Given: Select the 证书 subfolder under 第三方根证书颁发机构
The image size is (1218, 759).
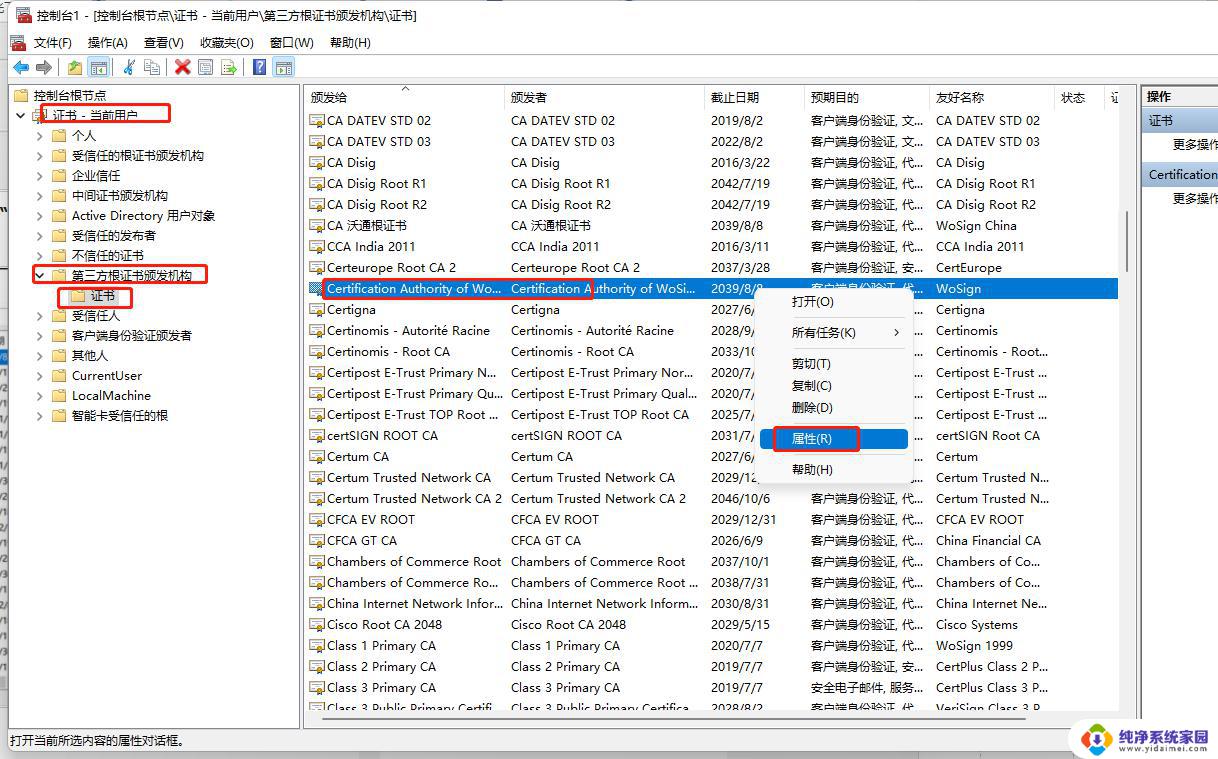Looking at the screenshot, I should pos(103,295).
